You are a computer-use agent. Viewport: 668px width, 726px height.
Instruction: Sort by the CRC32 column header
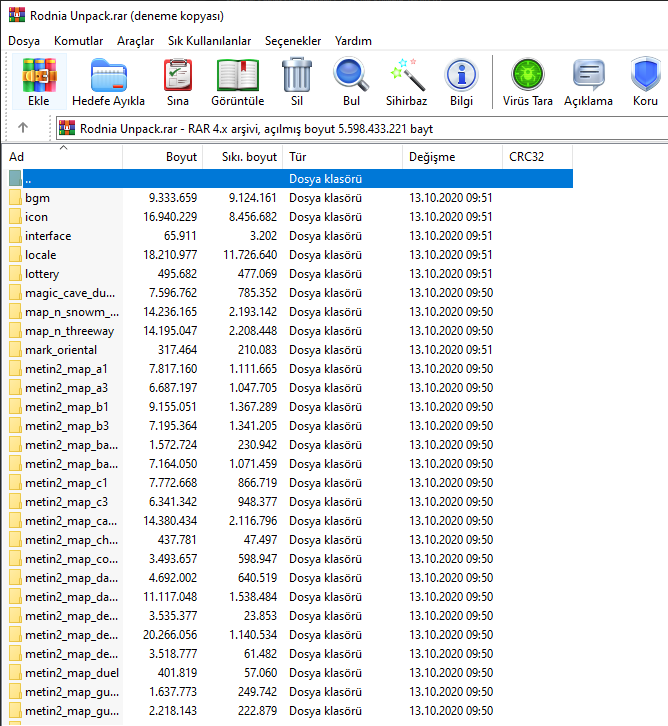(537, 157)
